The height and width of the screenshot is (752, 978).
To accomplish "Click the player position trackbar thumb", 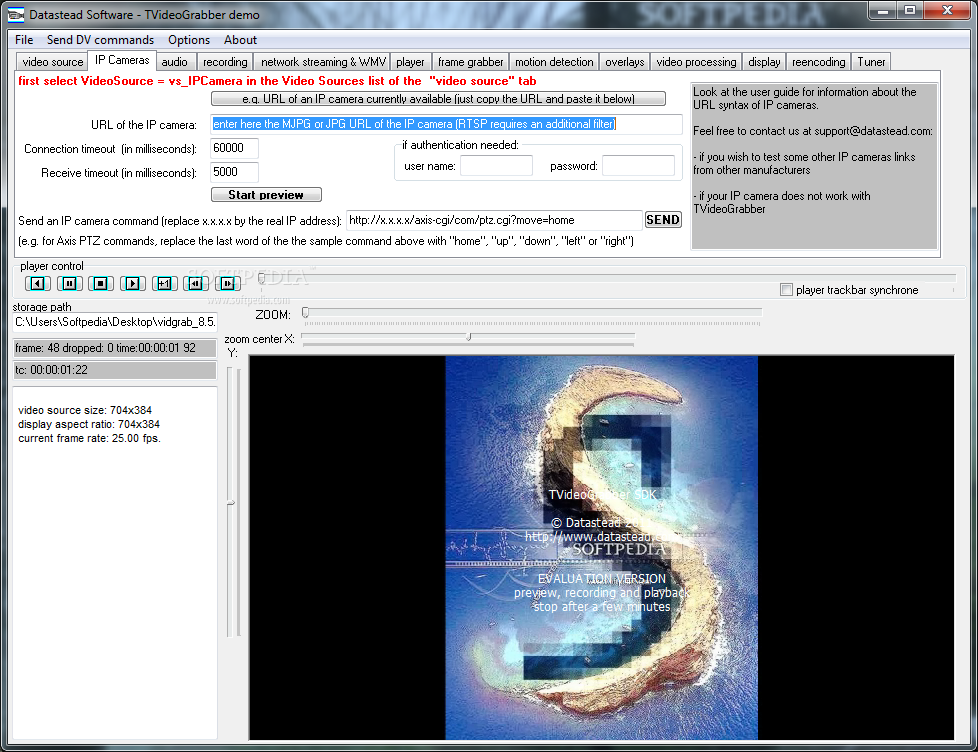I will click(x=261, y=278).
